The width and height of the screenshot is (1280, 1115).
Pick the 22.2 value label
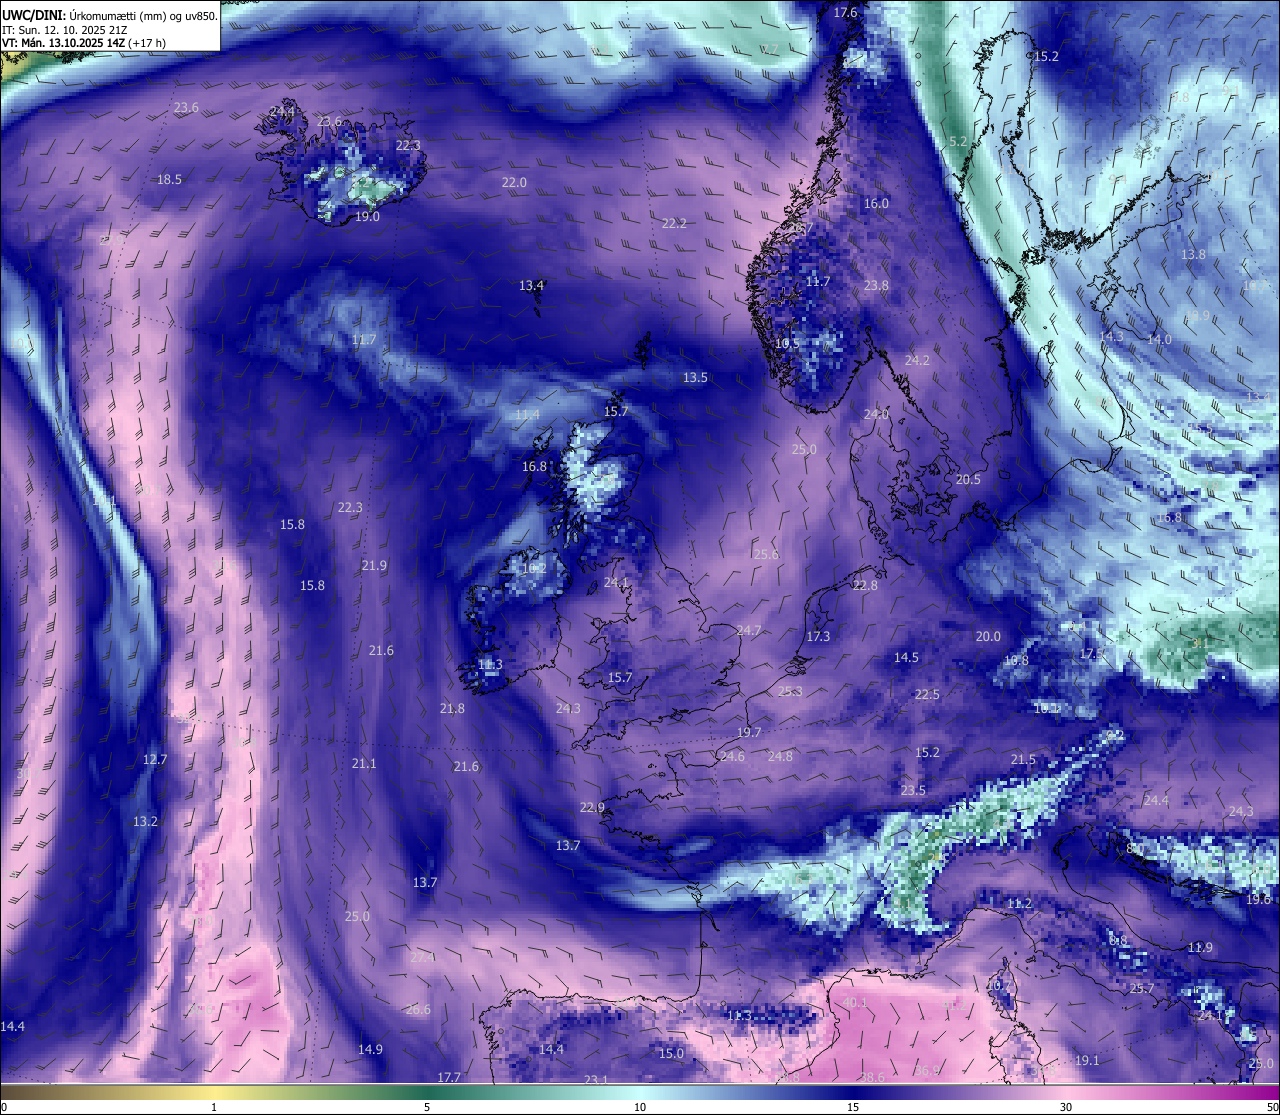pos(675,223)
